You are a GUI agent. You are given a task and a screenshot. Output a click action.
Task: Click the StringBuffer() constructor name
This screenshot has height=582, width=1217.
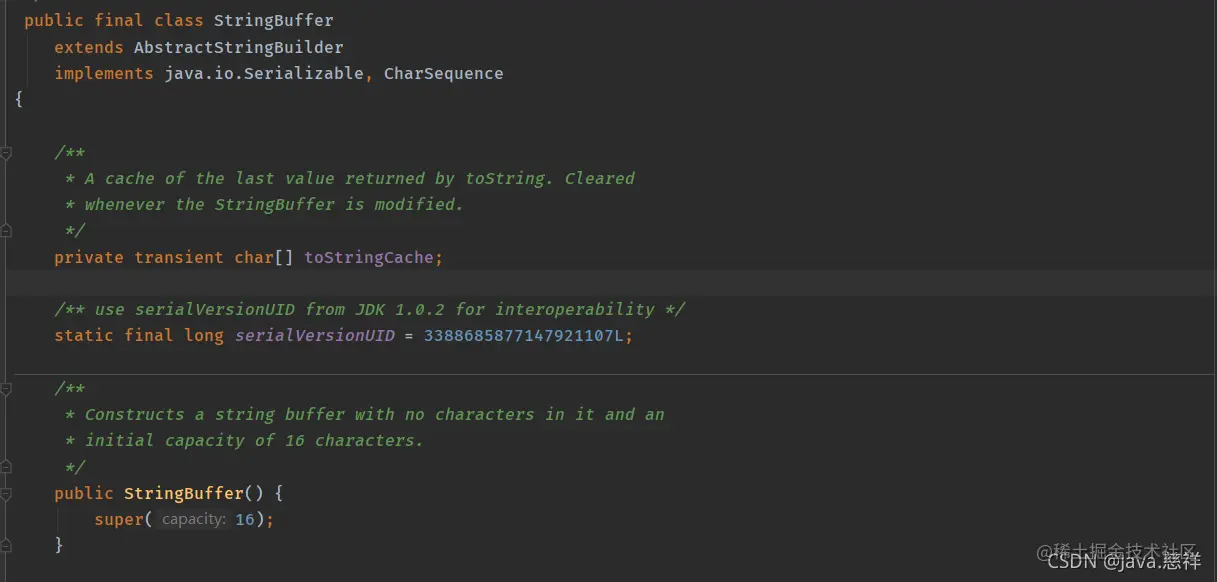point(184,493)
